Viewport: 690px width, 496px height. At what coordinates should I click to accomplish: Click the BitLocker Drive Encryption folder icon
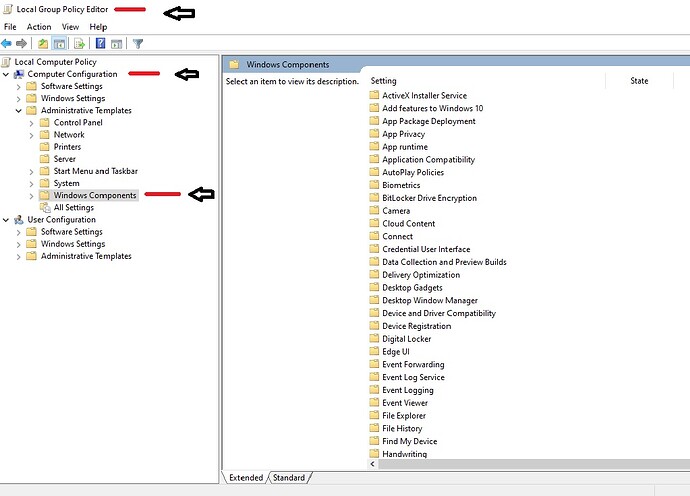(374, 198)
